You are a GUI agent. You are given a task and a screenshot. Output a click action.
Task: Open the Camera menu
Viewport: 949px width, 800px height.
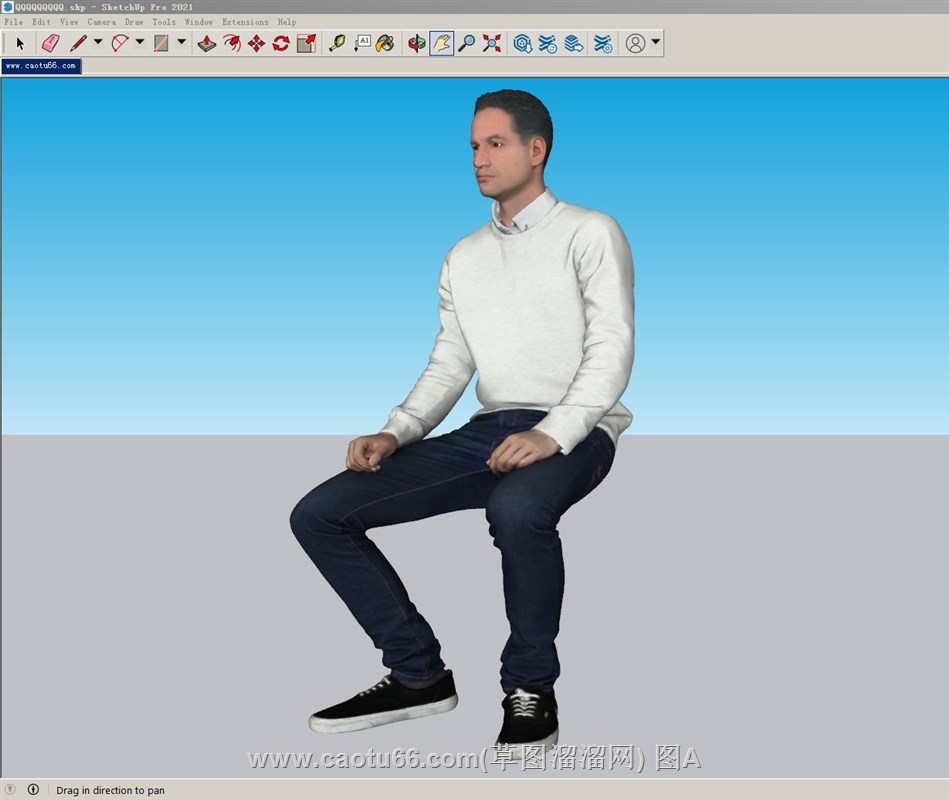[x=101, y=21]
